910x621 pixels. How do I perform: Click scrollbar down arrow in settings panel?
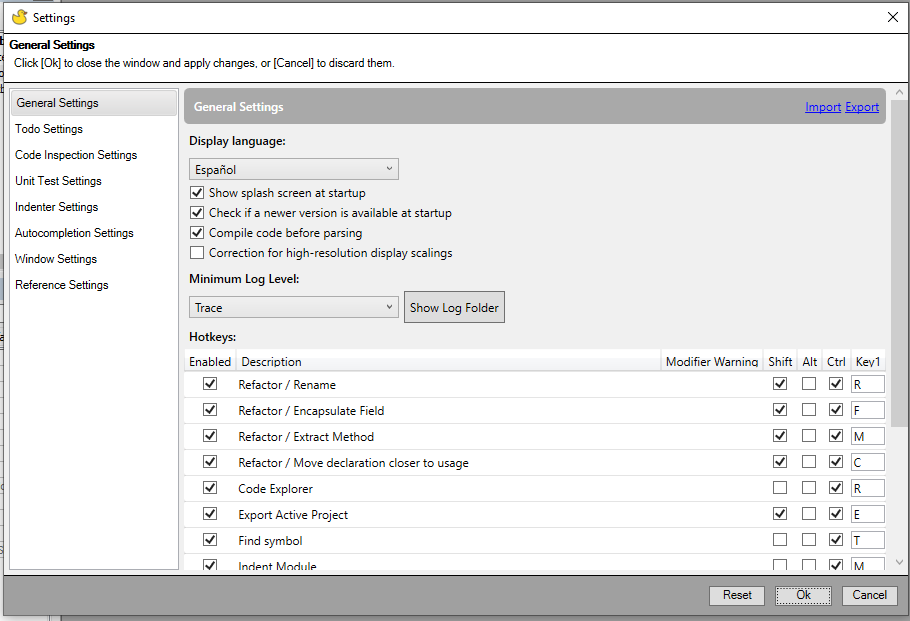tap(900, 562)
